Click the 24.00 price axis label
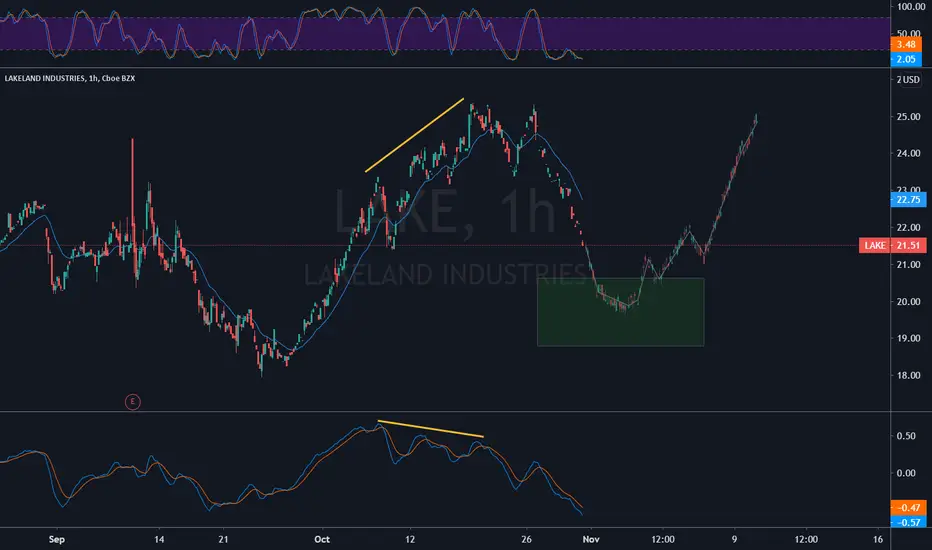The width and height of the screenshot is (932, 550). coord(908,153)
